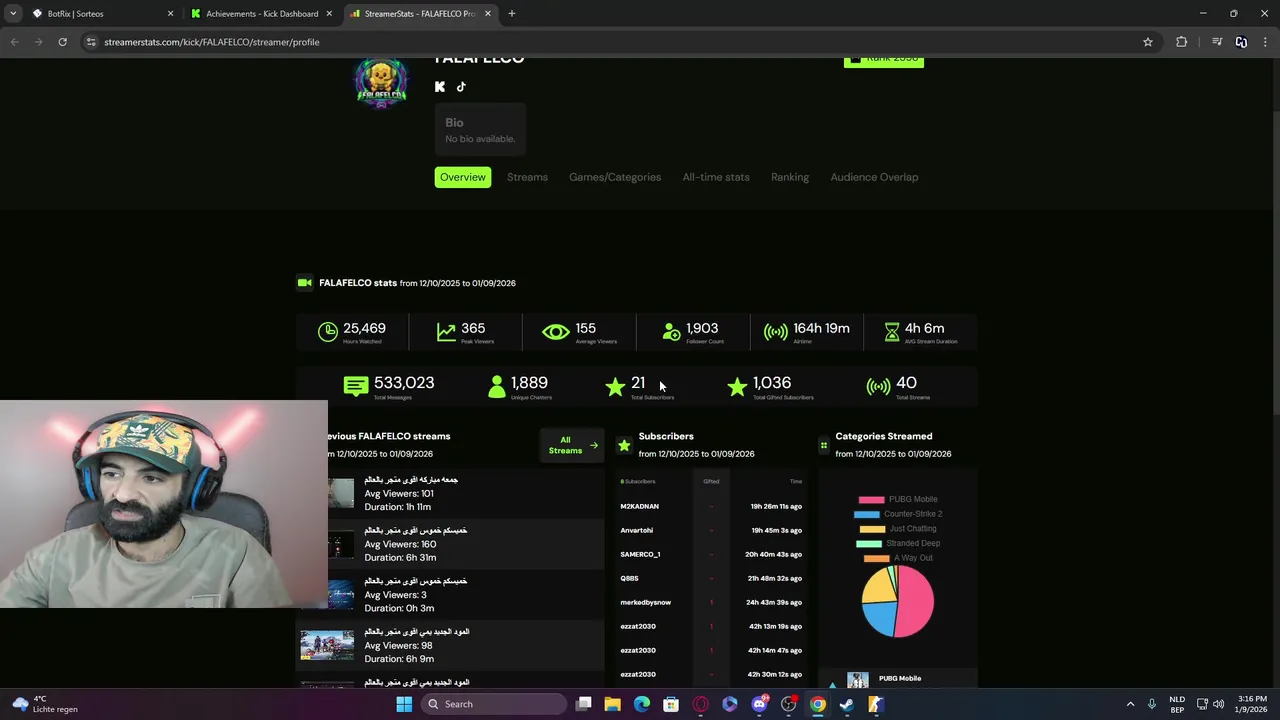1280x720 pixels.
Task: Open FALAFELCO's Kick channel icon link
Action: (440, 87)
